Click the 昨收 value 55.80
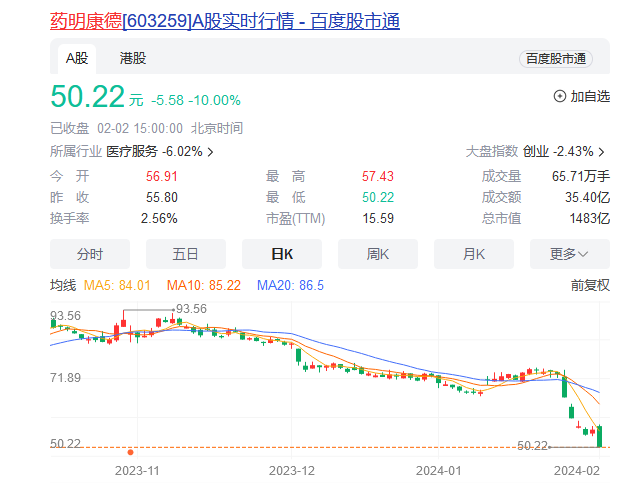640x483 pixels. [x=162, y=198]
